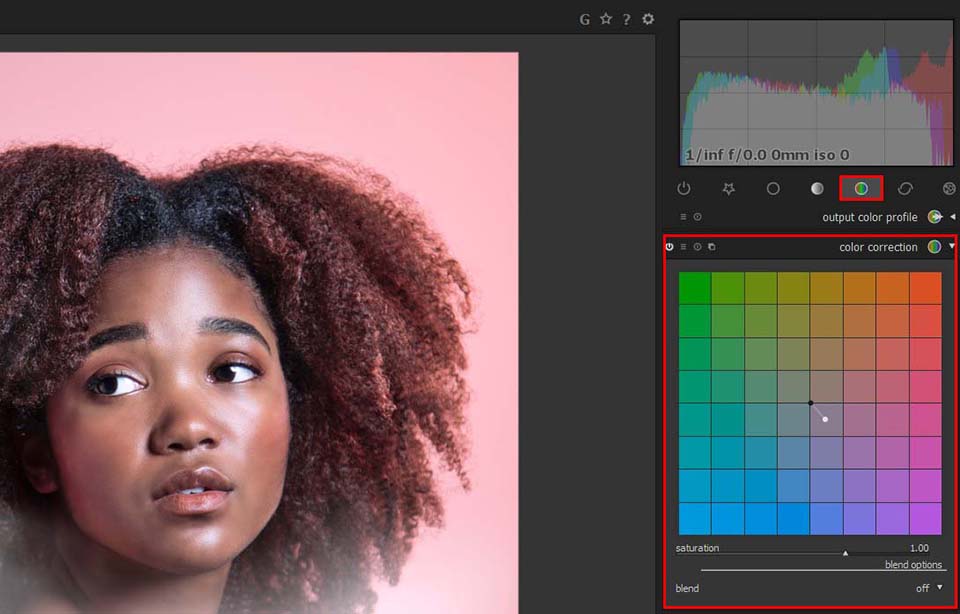Click the center node on the color grid

tap(810, 402)
